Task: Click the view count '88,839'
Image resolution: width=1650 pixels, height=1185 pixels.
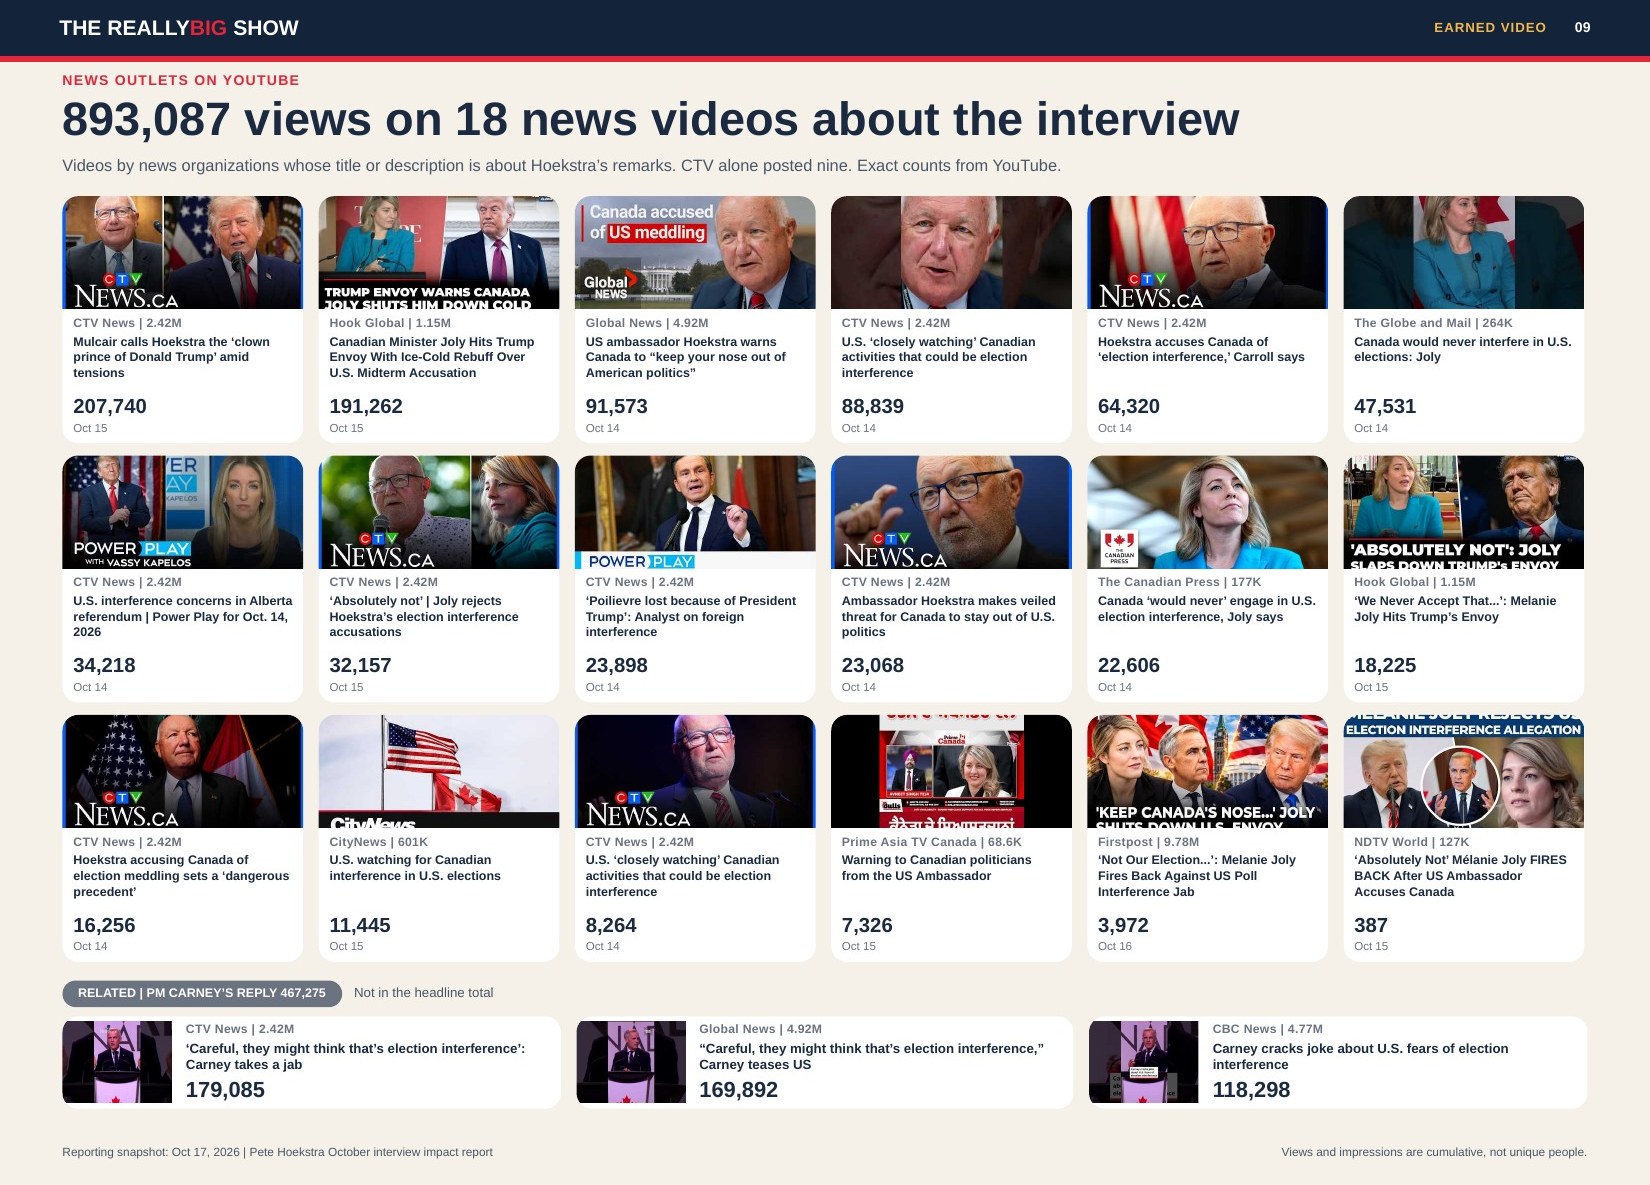Action: pos(873,406)
